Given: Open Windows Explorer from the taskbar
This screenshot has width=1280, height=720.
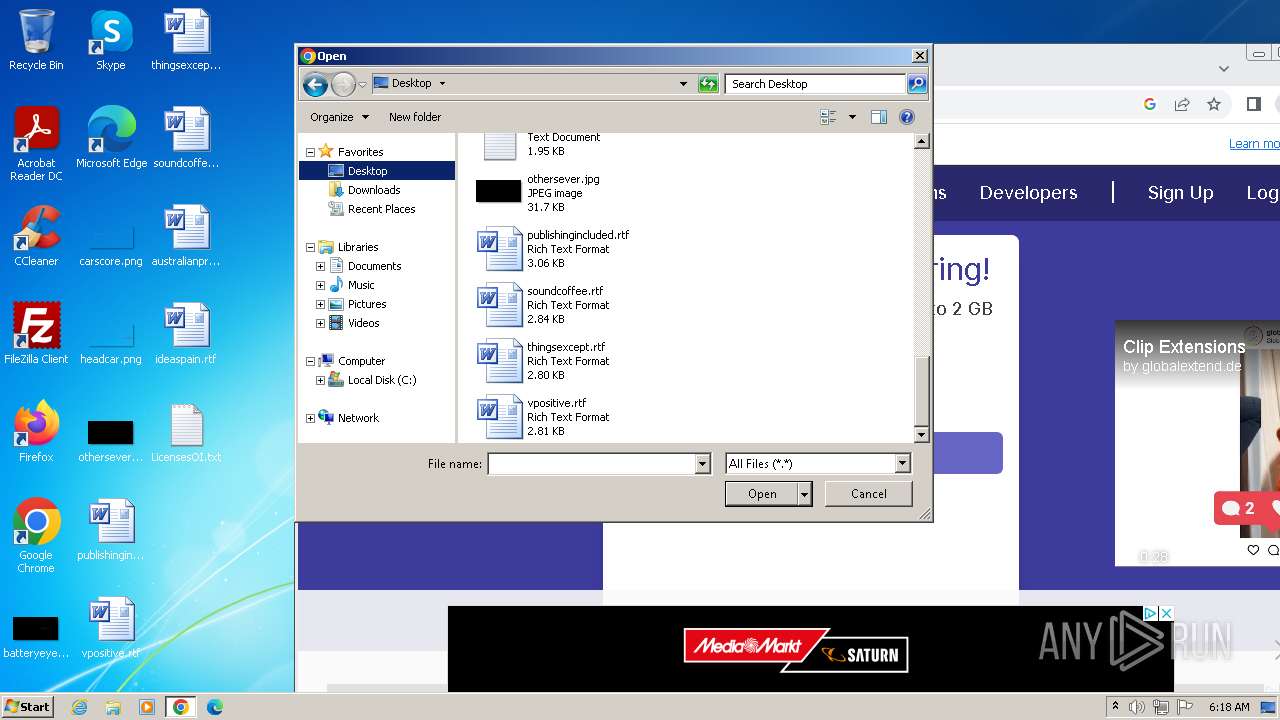Looking at the screenshot, I should coord(113,707).
